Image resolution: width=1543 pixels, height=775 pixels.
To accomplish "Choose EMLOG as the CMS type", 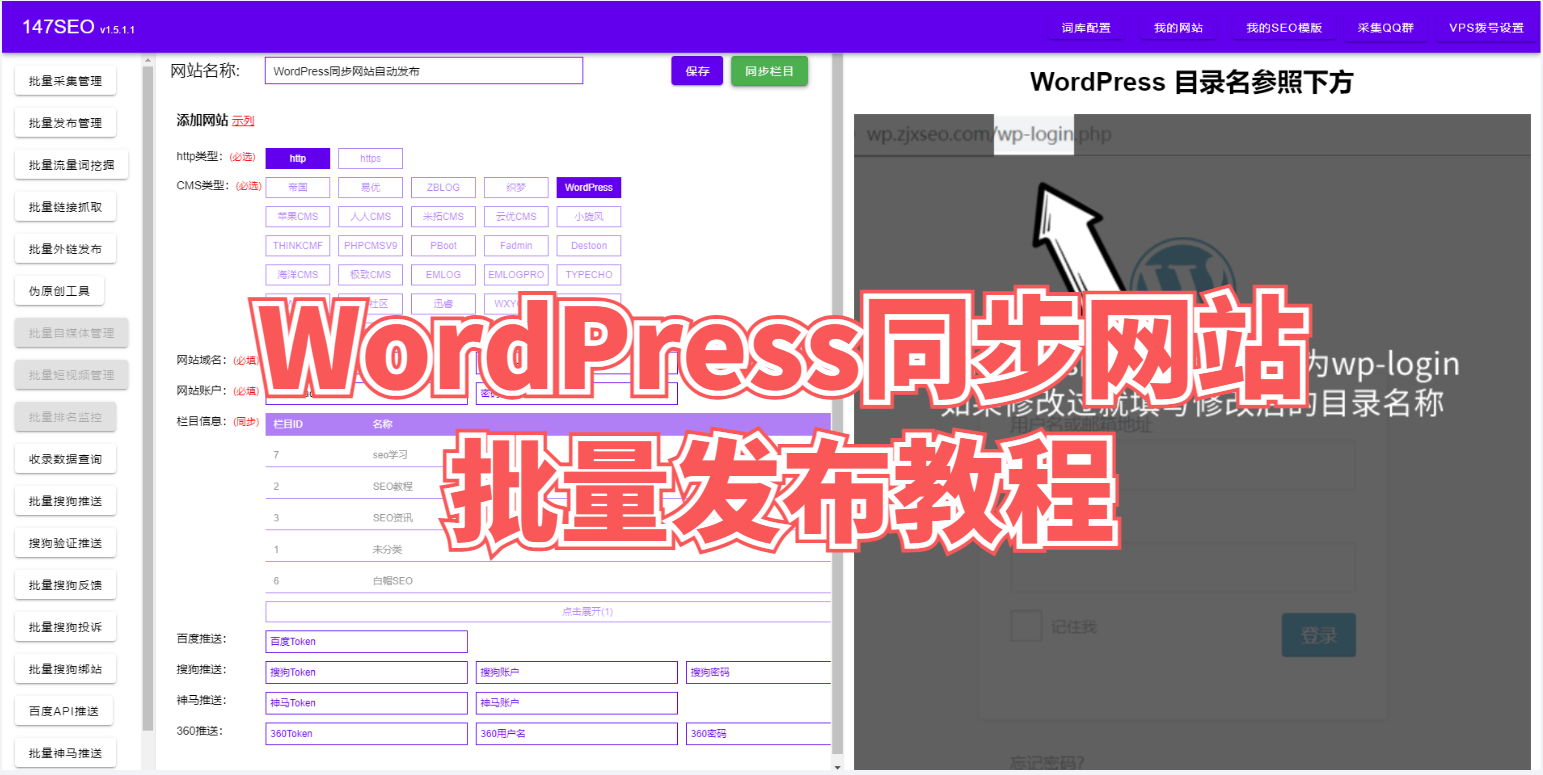I will 443,274.
